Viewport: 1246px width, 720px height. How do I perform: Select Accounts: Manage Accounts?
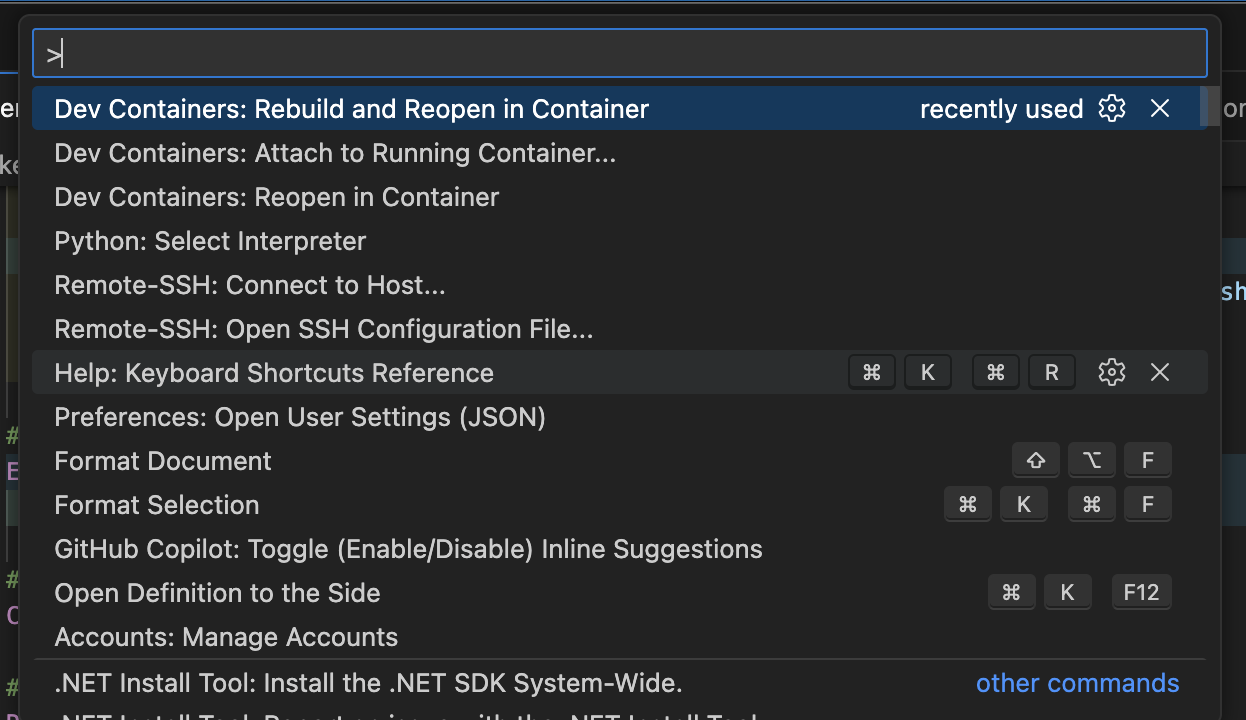click(226, 637)
